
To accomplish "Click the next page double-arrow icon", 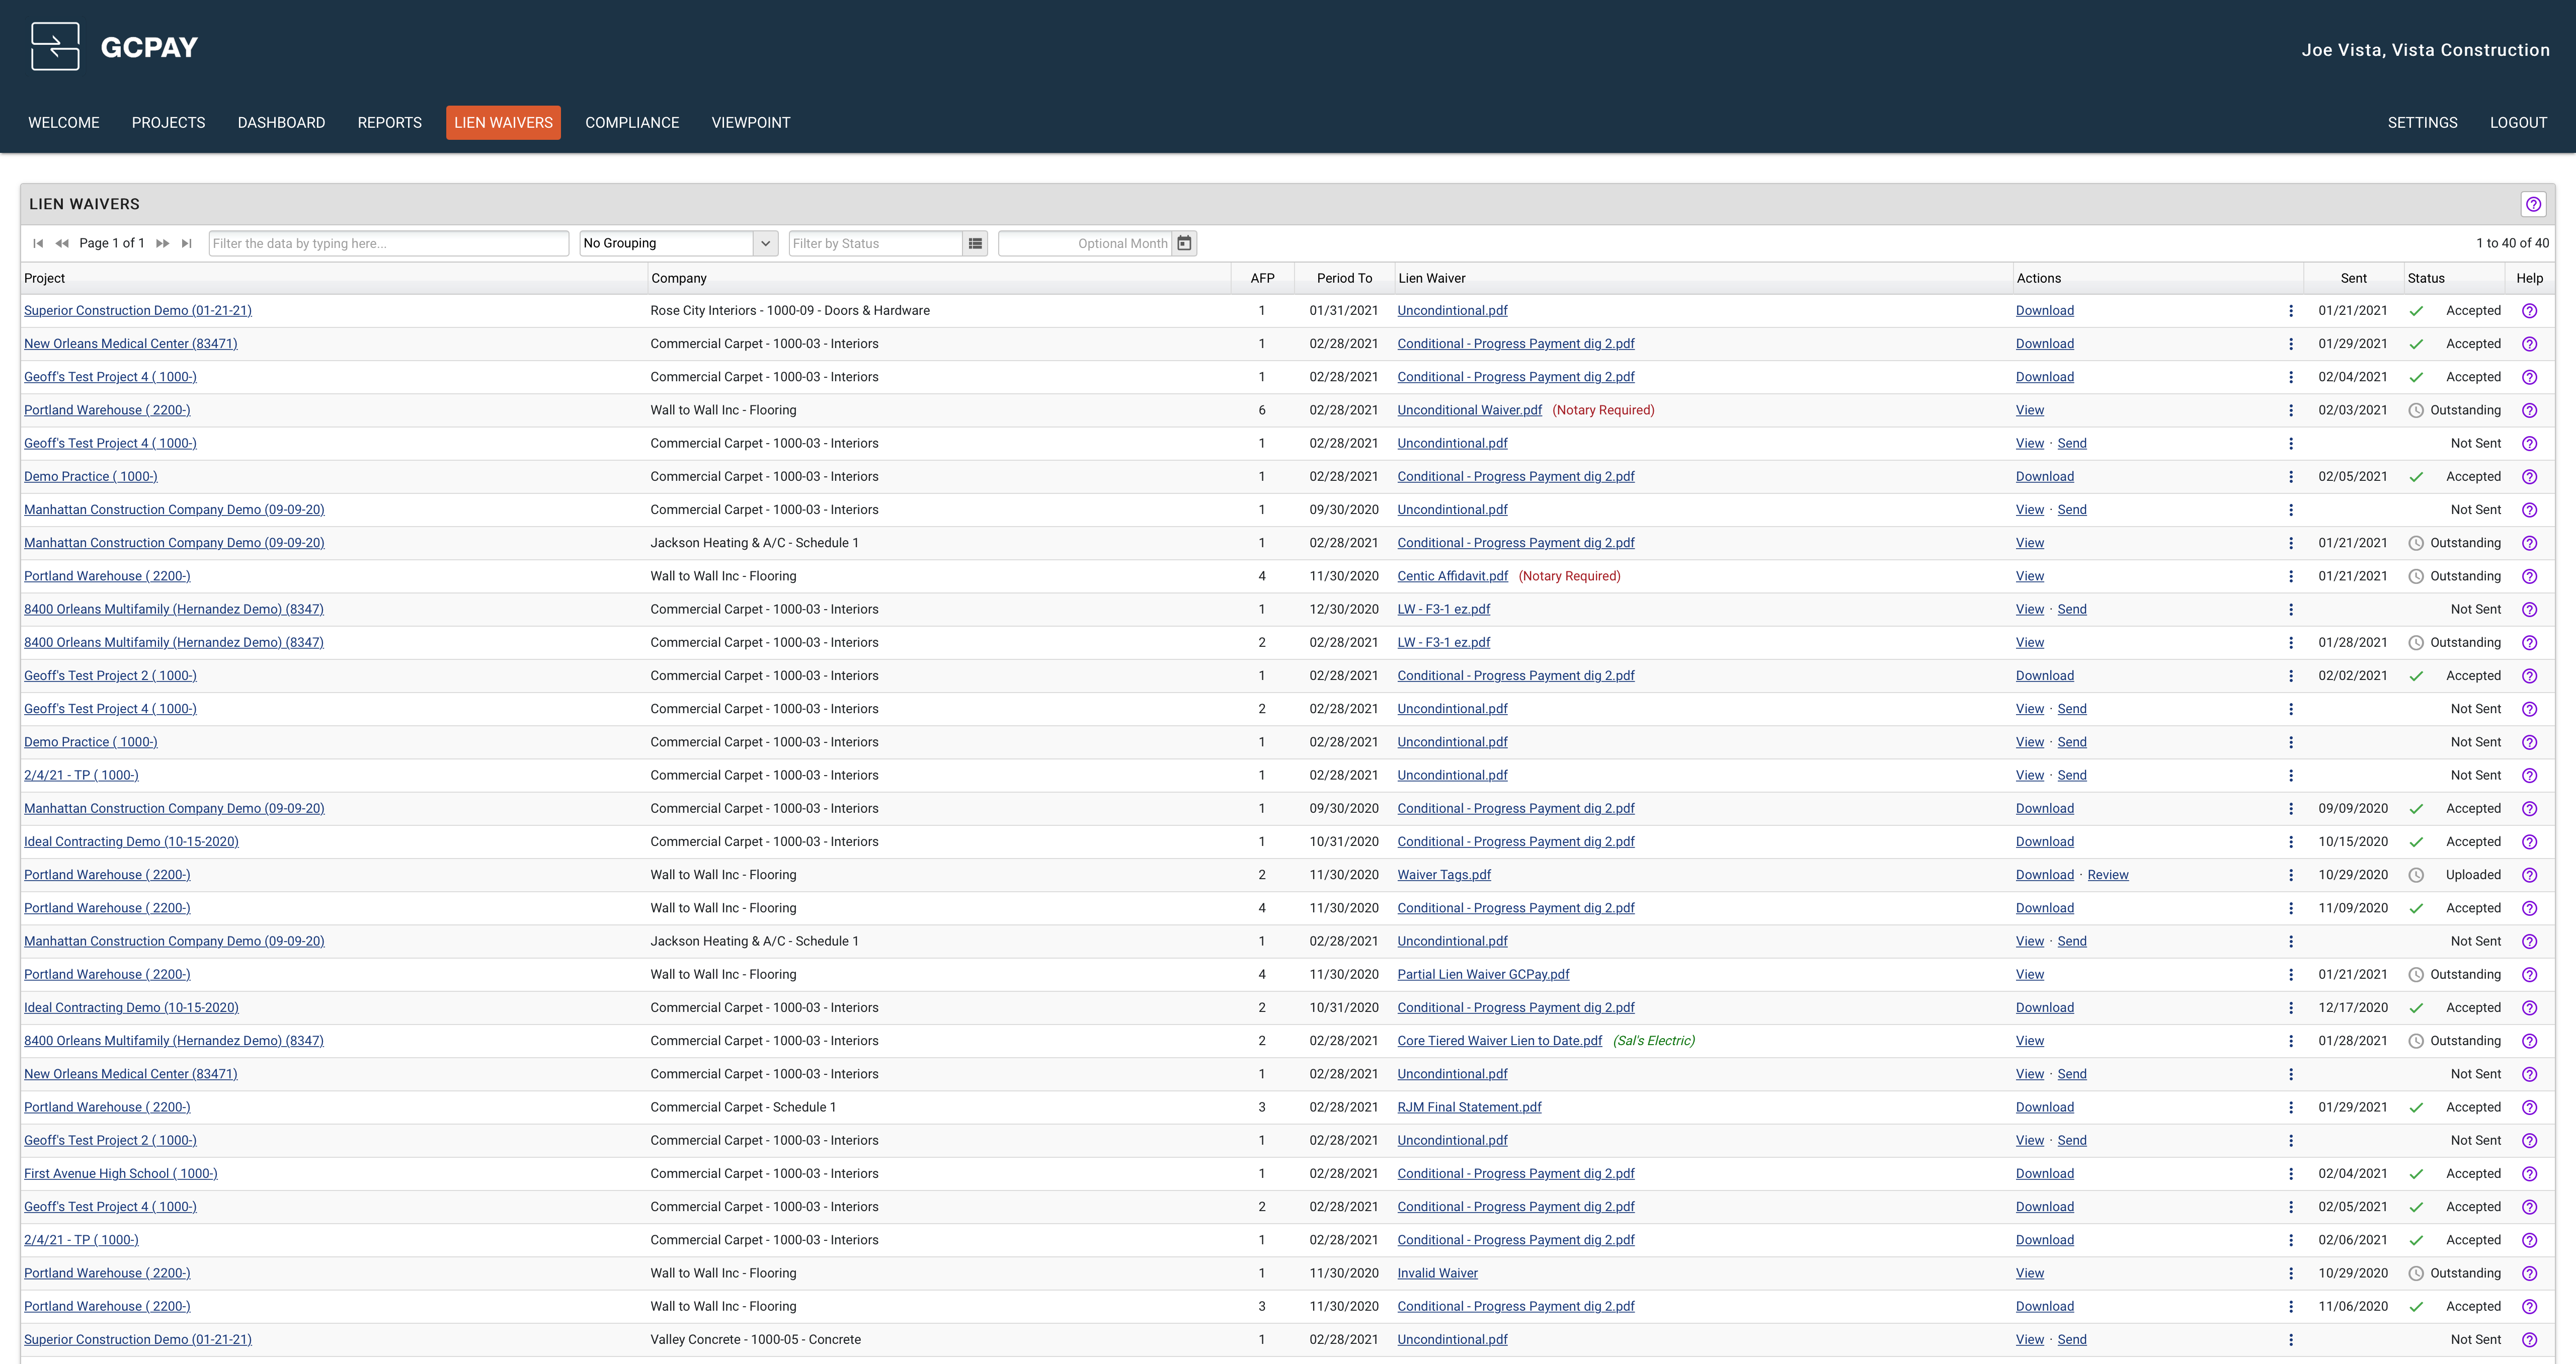I will click(x=163, y=243).
